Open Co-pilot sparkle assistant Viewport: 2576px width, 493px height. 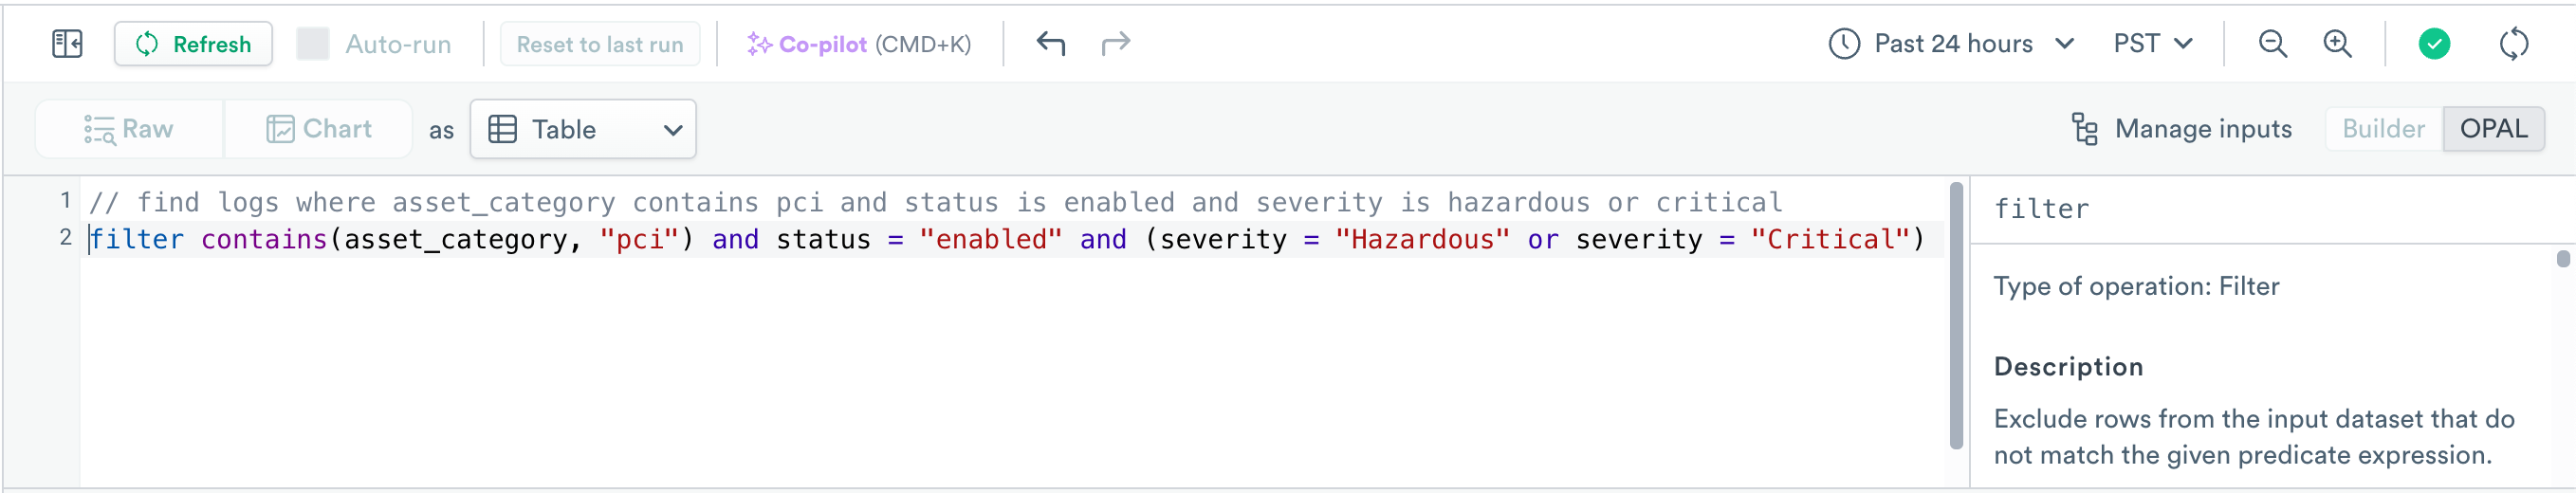(859, 44)
